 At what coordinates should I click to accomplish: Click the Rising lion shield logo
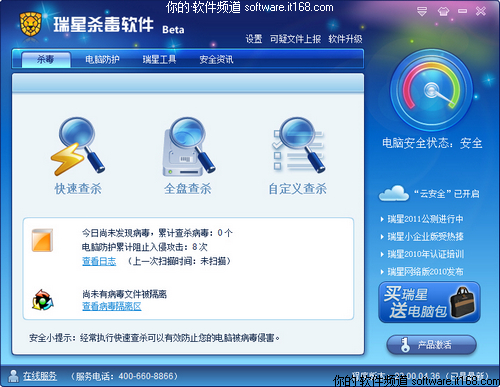point(31,24)
